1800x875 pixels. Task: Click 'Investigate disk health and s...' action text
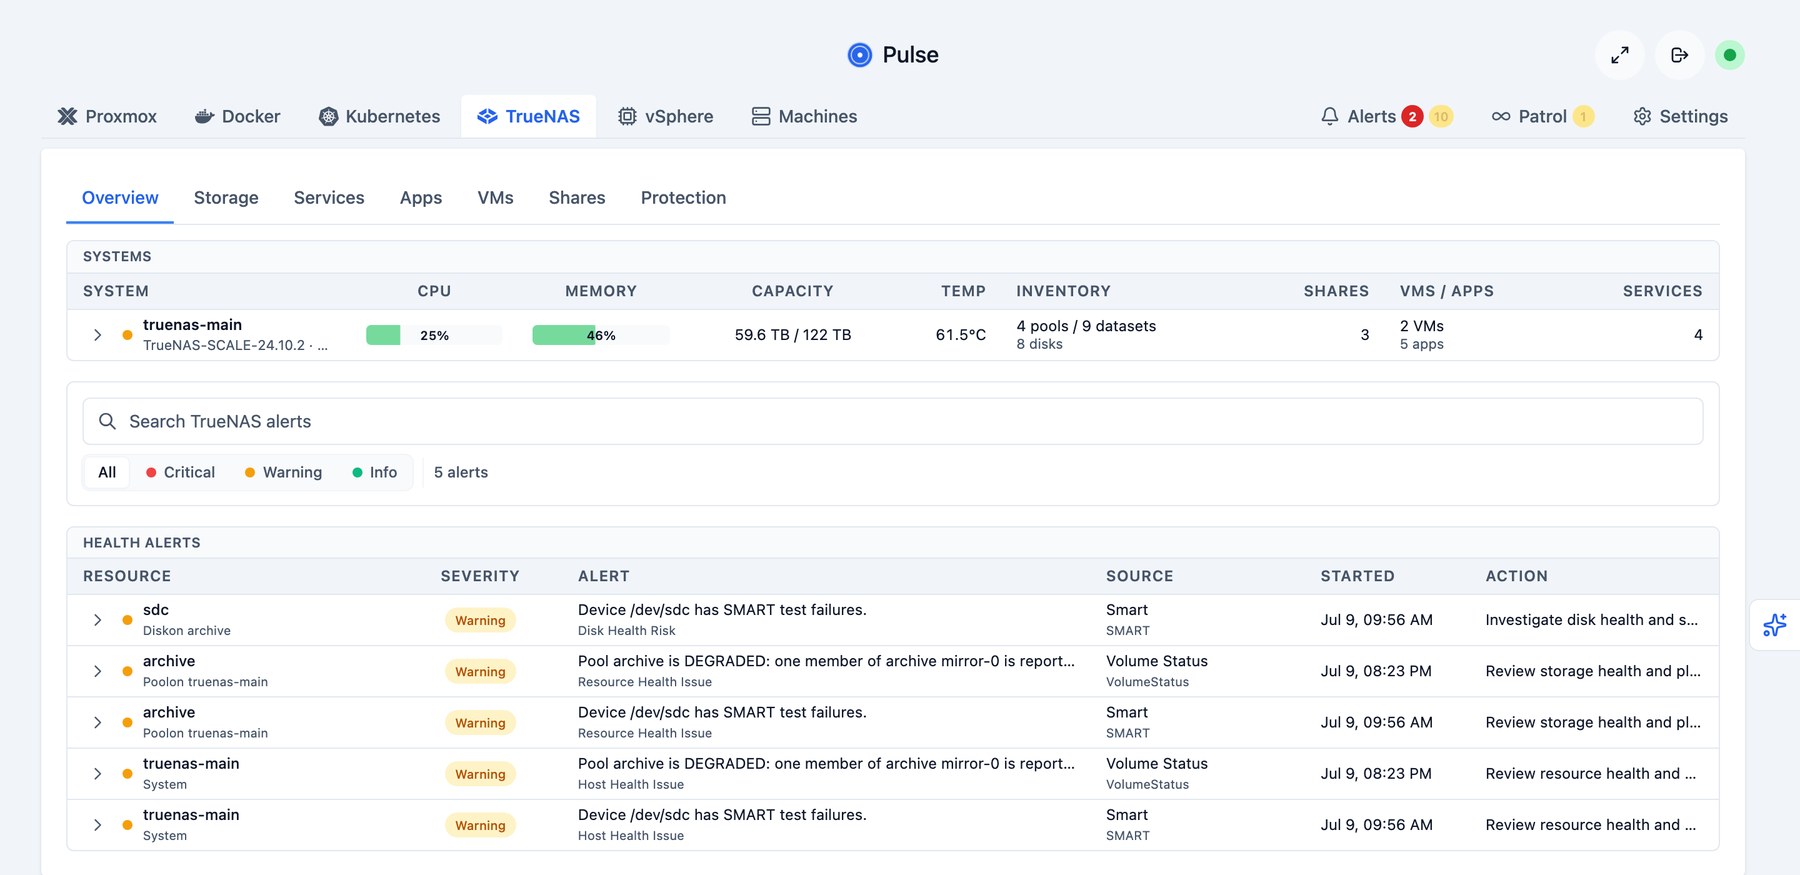[1592, 620]
